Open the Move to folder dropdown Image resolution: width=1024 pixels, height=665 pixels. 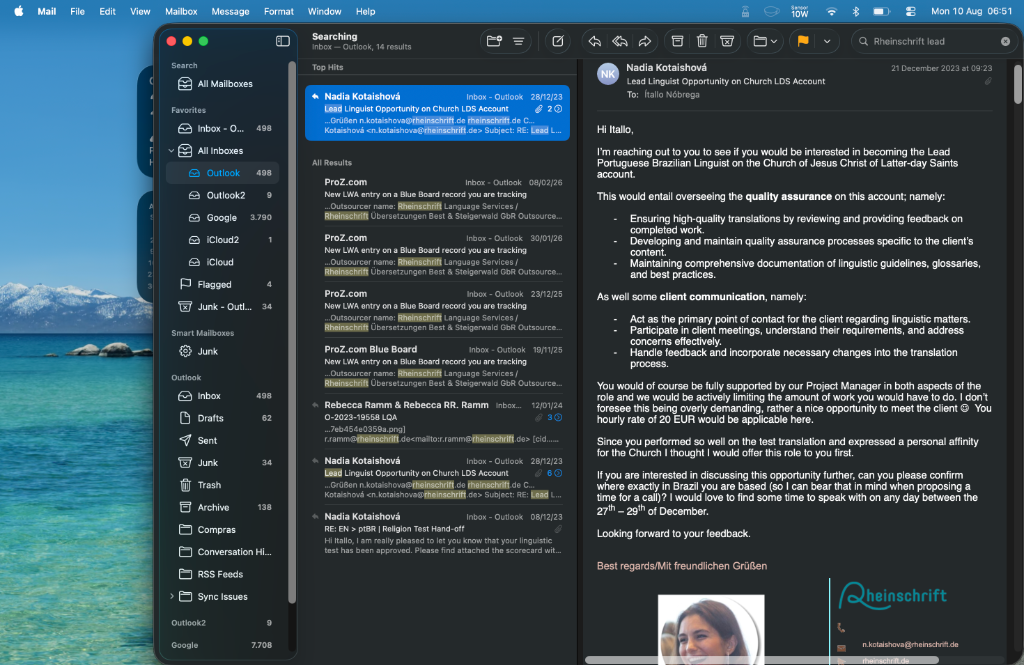click(765, 41)
